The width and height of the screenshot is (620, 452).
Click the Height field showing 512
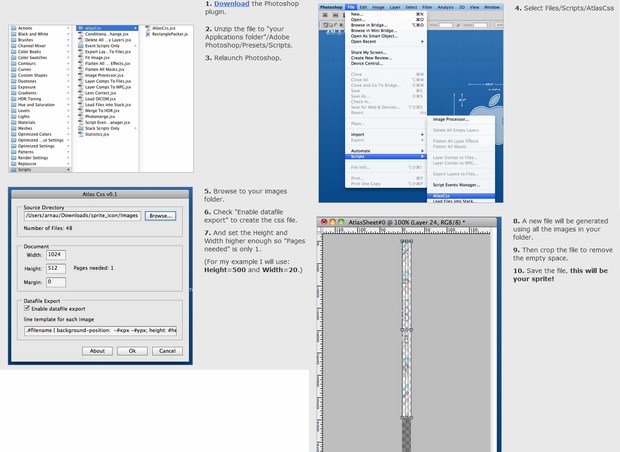(56, 269)
